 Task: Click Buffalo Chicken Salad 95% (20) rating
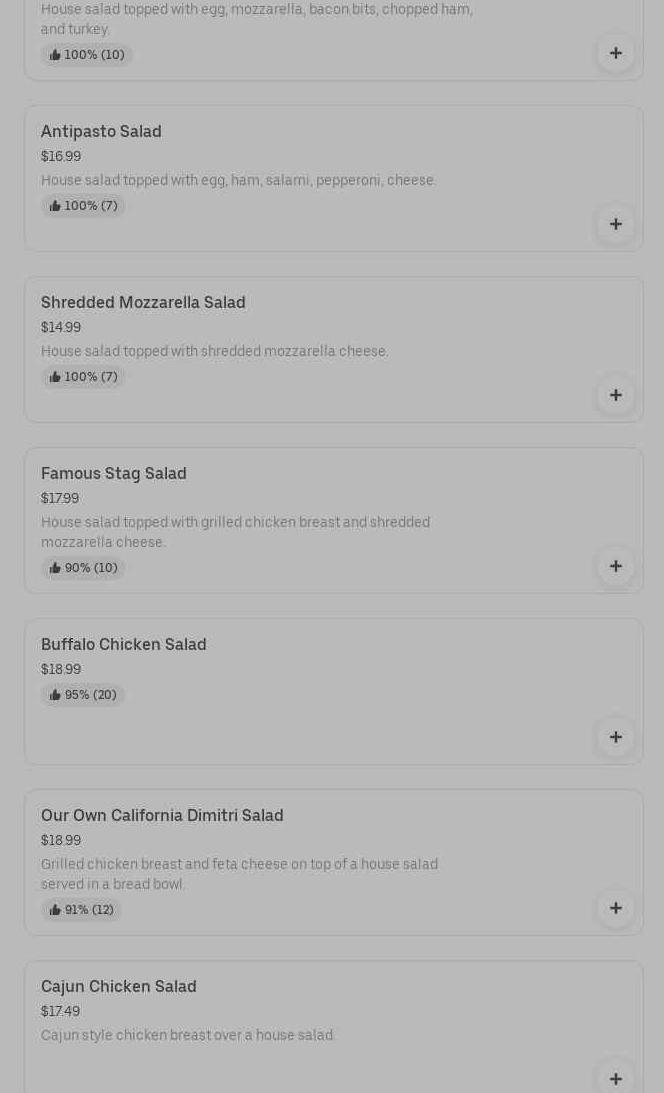pyautogui.click(x=84, y=695)
